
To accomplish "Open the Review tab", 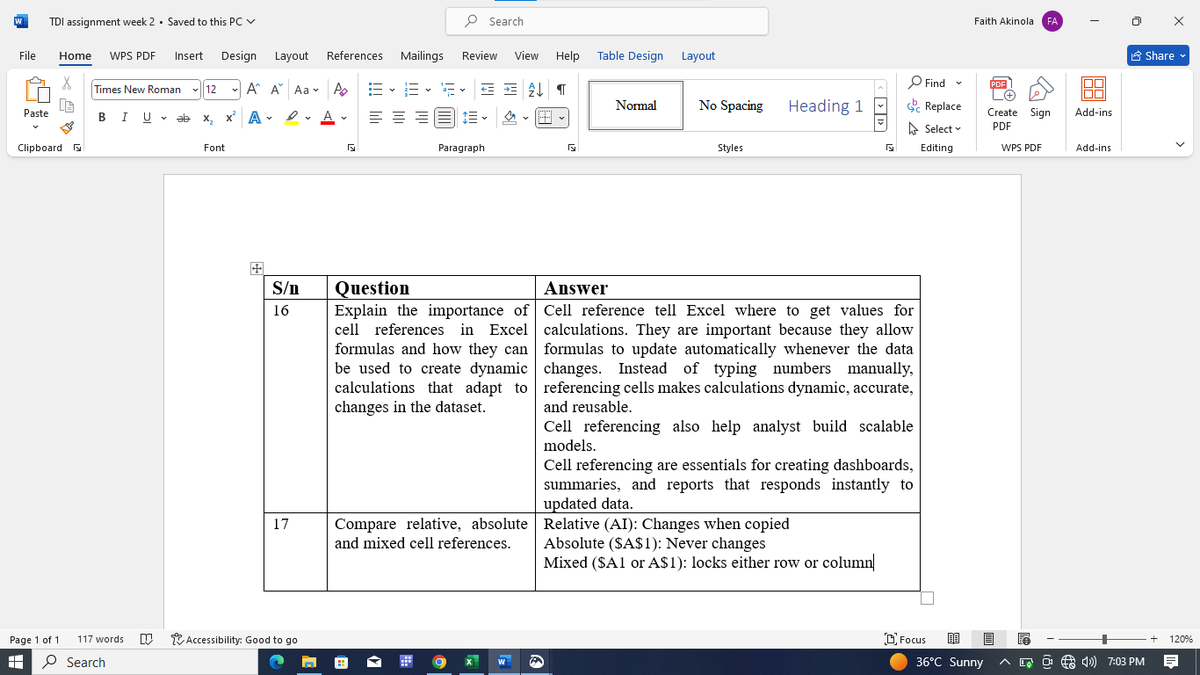I will (x=480, y=56).
